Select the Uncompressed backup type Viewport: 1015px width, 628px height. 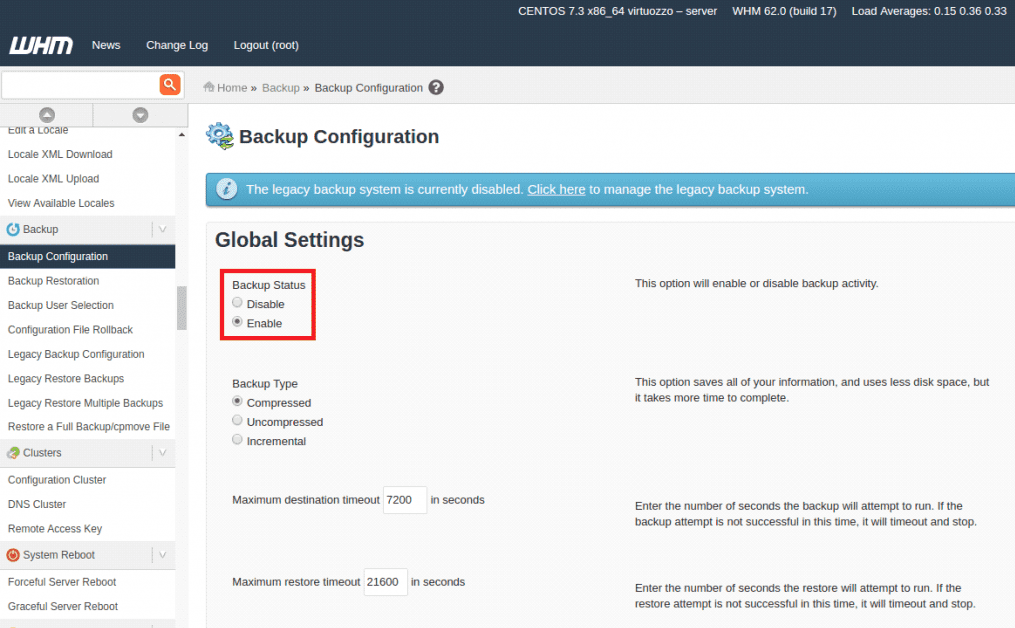click(x=237, y=421)
